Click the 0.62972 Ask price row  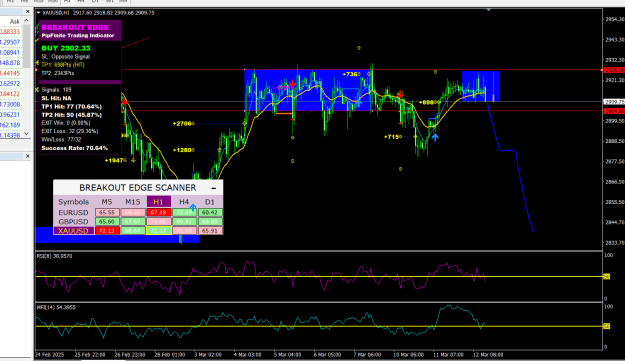[11, 84]
